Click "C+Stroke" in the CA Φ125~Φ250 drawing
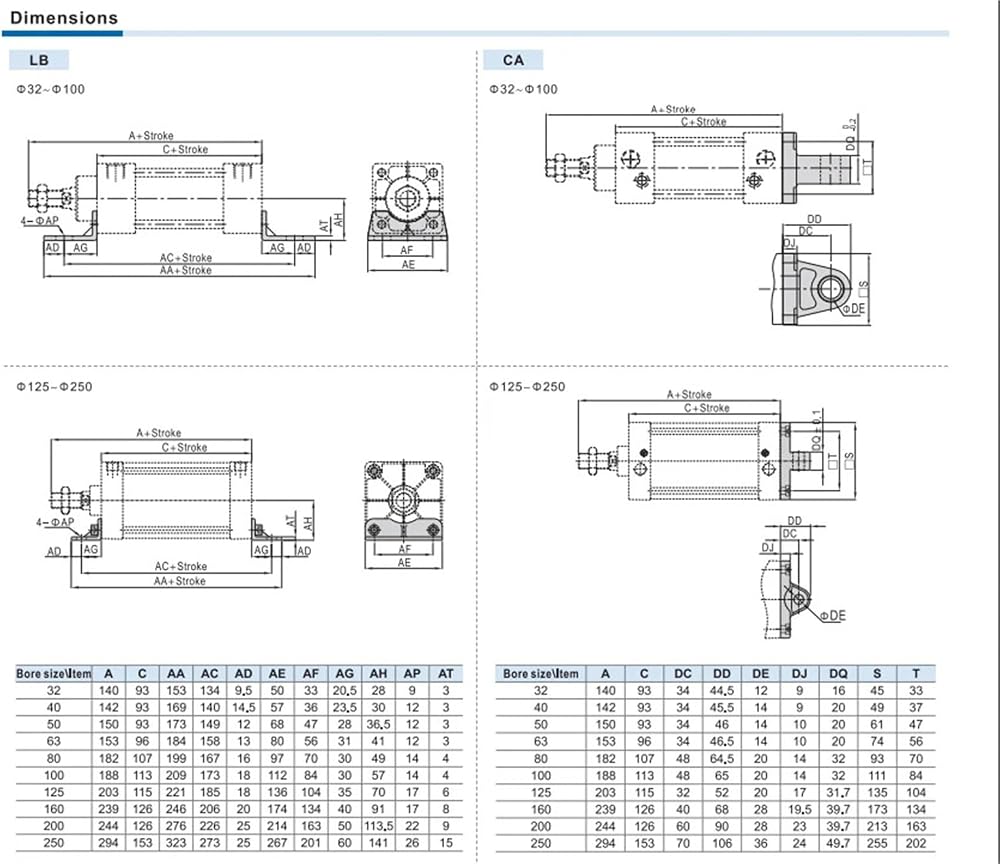 [707, 408]
